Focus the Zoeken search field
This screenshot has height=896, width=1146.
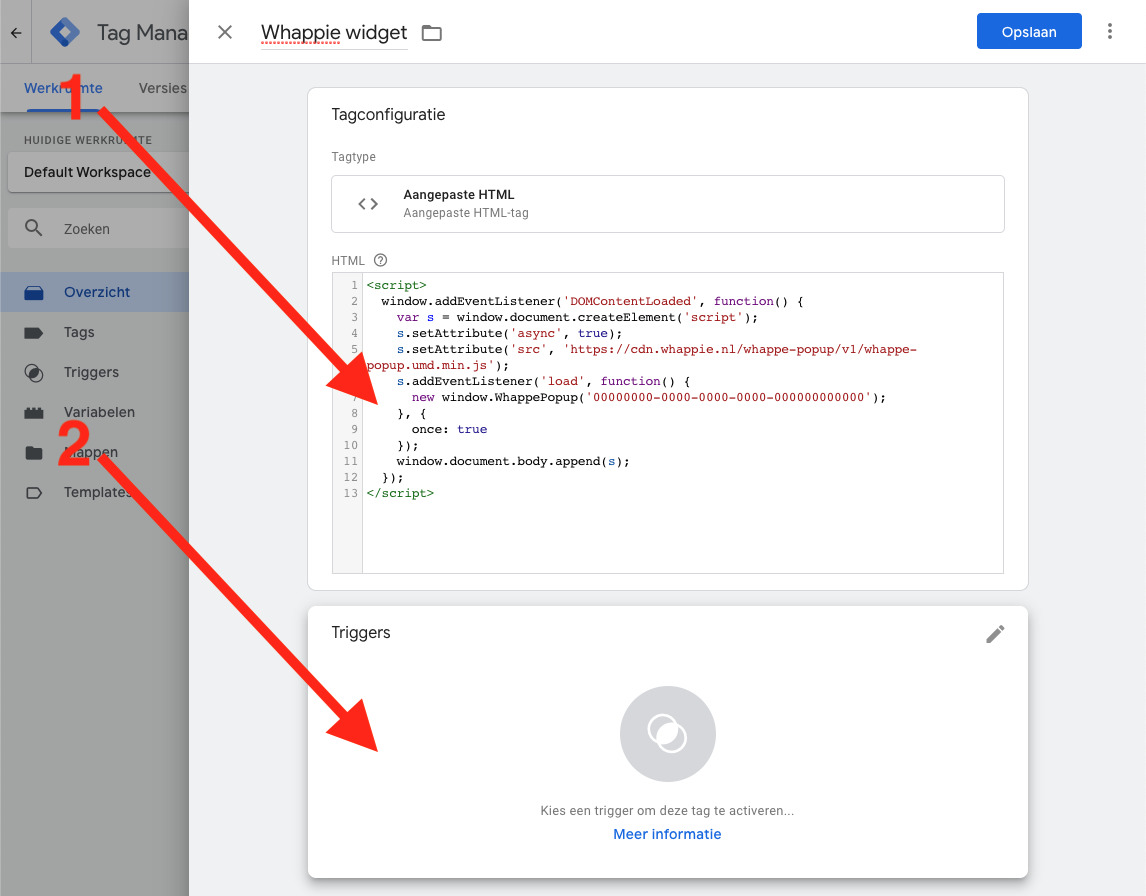pyautogui.click(x=98, y=228)
